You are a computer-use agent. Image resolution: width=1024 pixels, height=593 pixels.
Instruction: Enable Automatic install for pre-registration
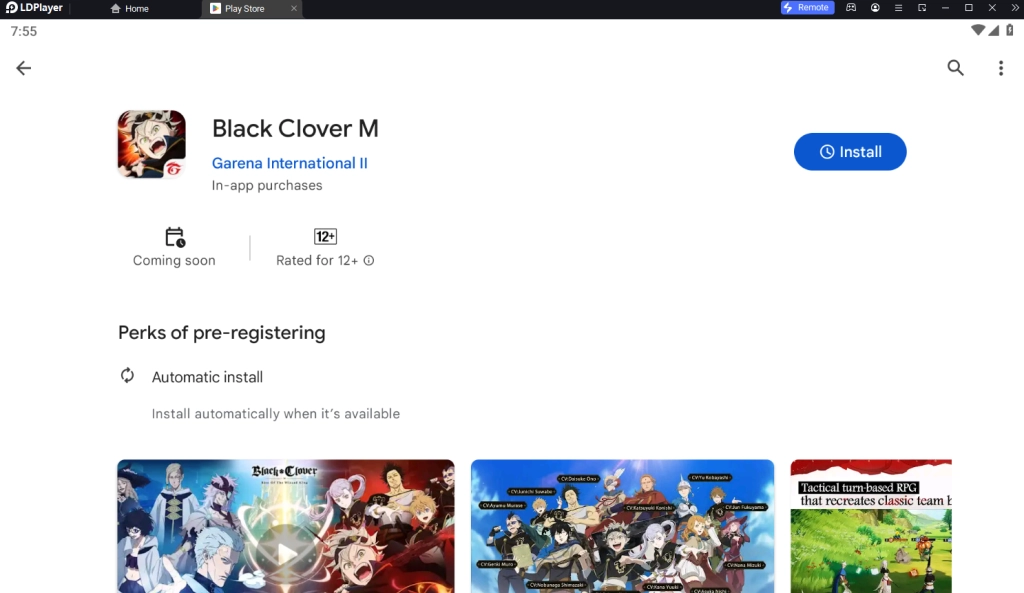click(x=206, y=376)
